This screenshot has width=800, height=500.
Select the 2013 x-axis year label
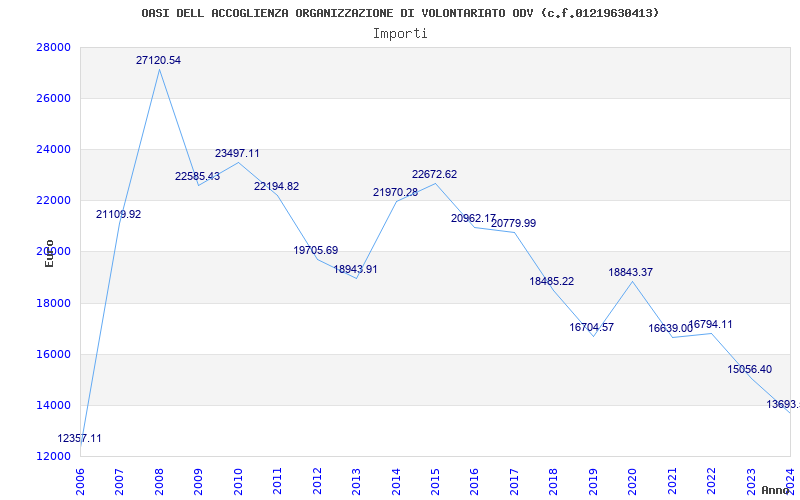(x=356, y=481)
